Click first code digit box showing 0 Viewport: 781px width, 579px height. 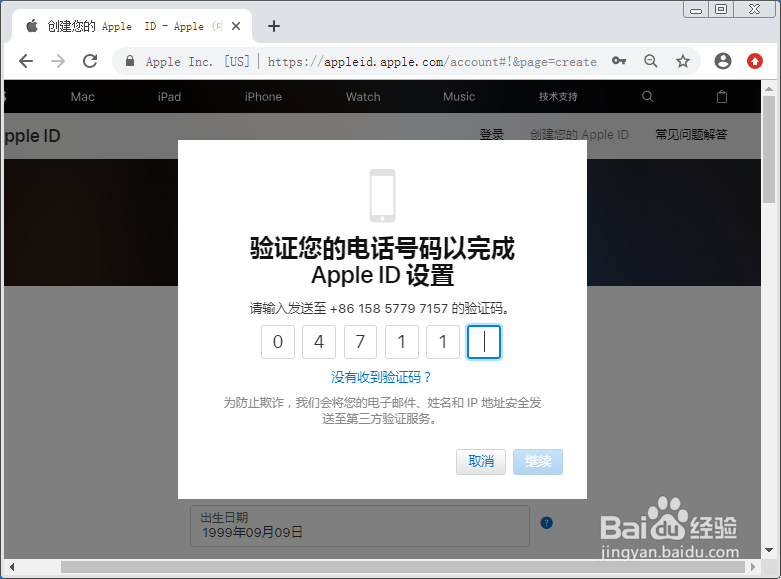click(278, 342)
